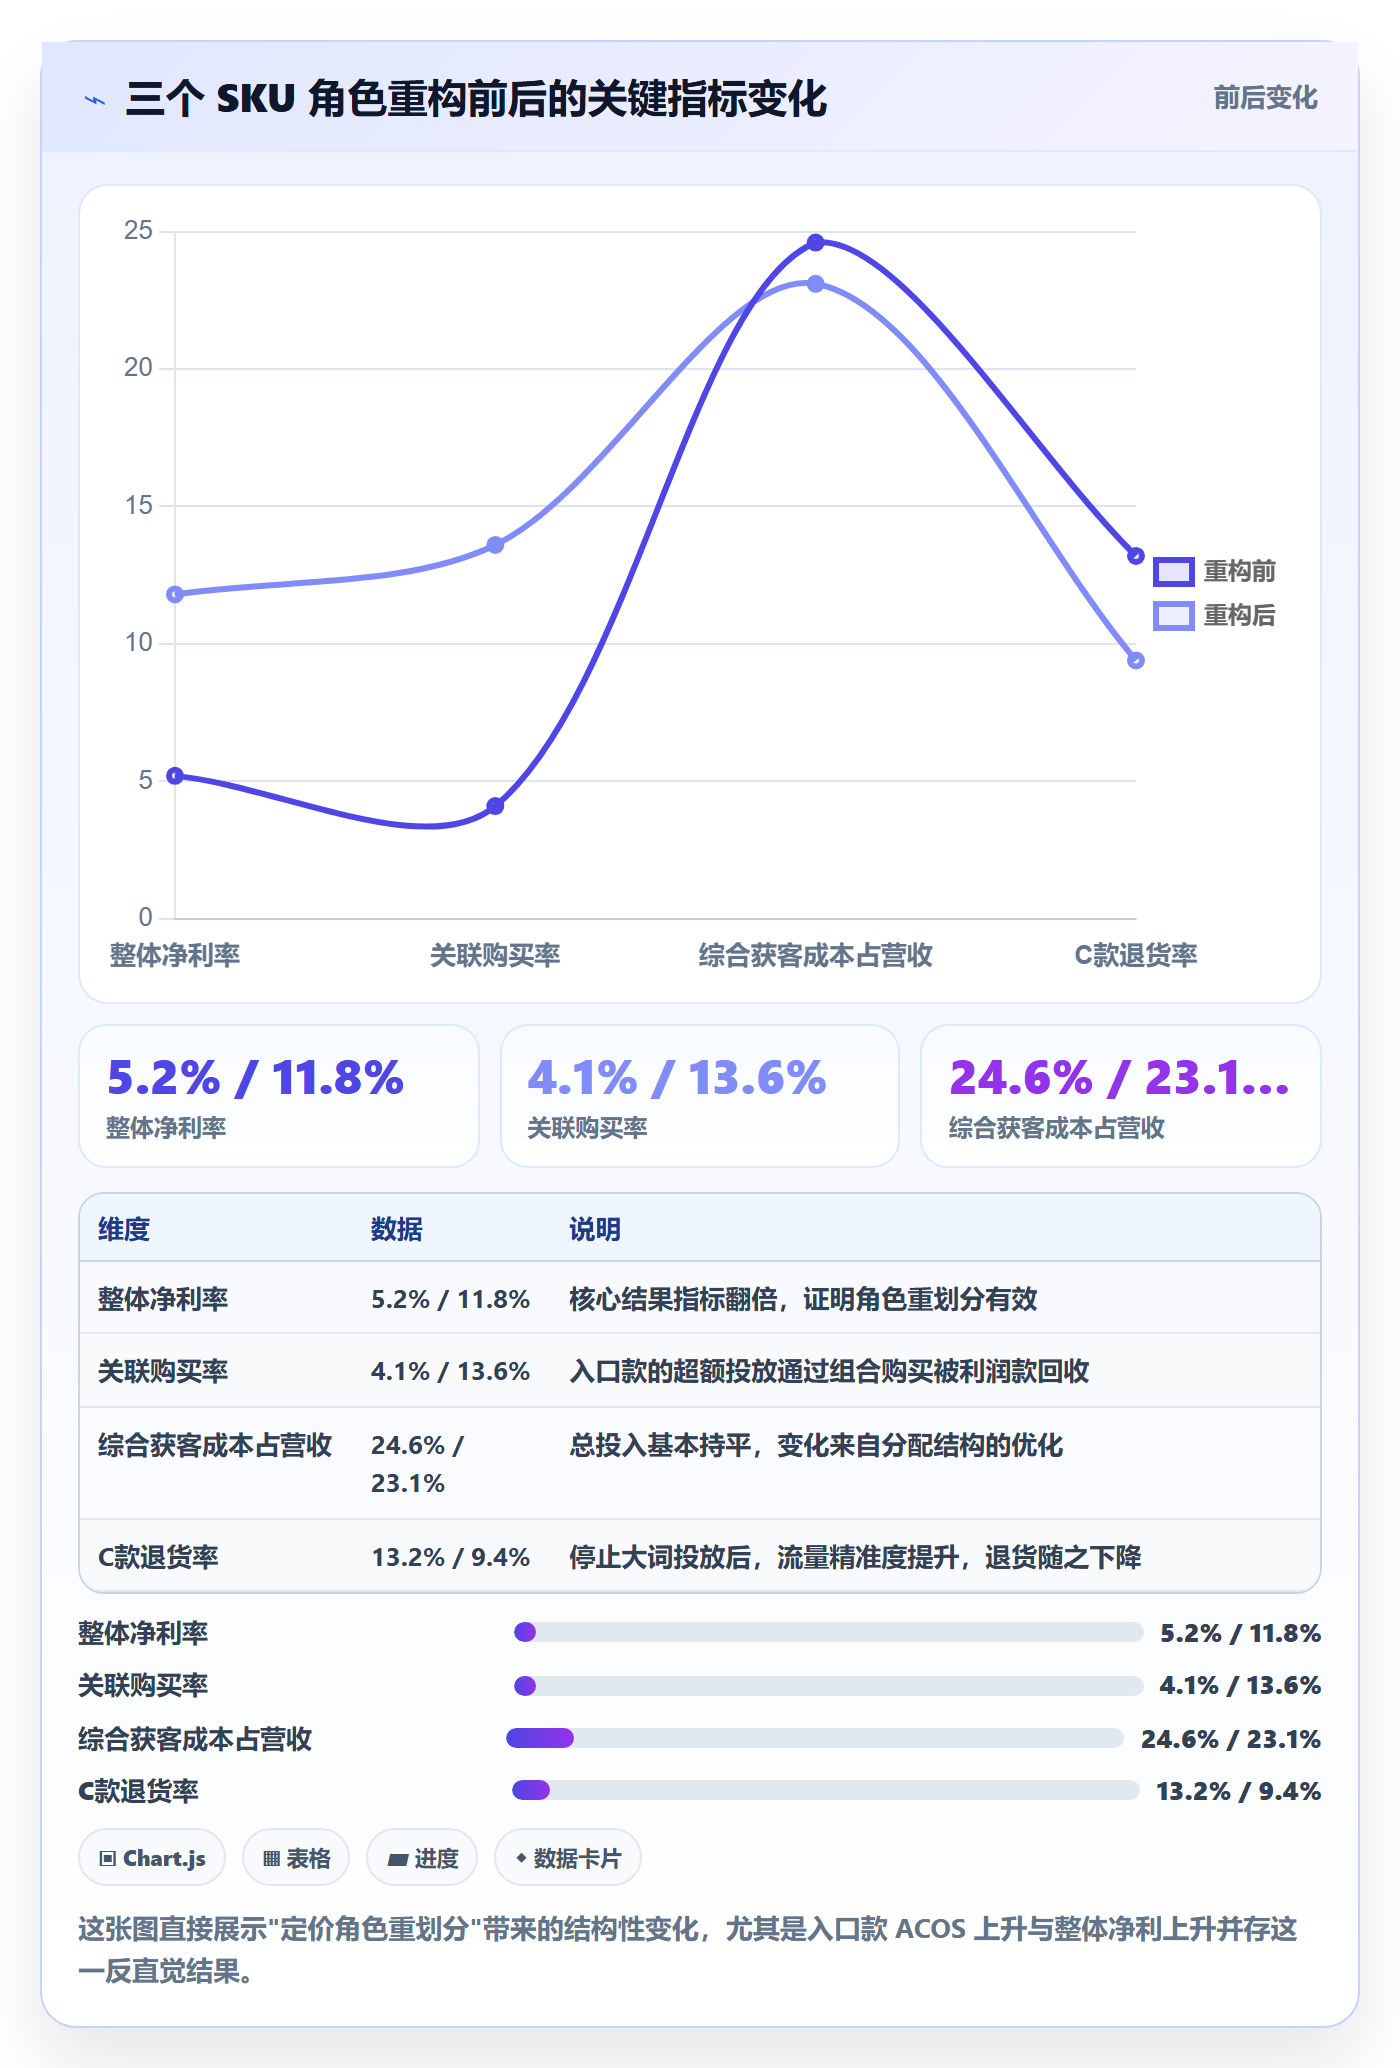Click the 4.1% / 13.6% data card
1400x2068 pixels.
(700, 1096)
